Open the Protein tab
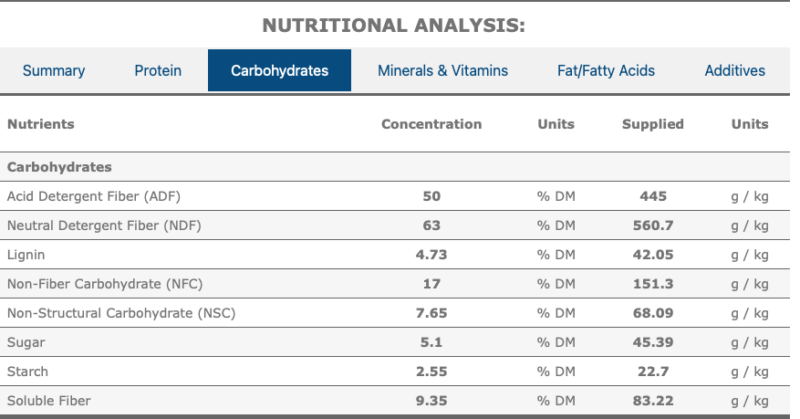Image resolution: width=800 pixels, height=419 pixels. 158,71
